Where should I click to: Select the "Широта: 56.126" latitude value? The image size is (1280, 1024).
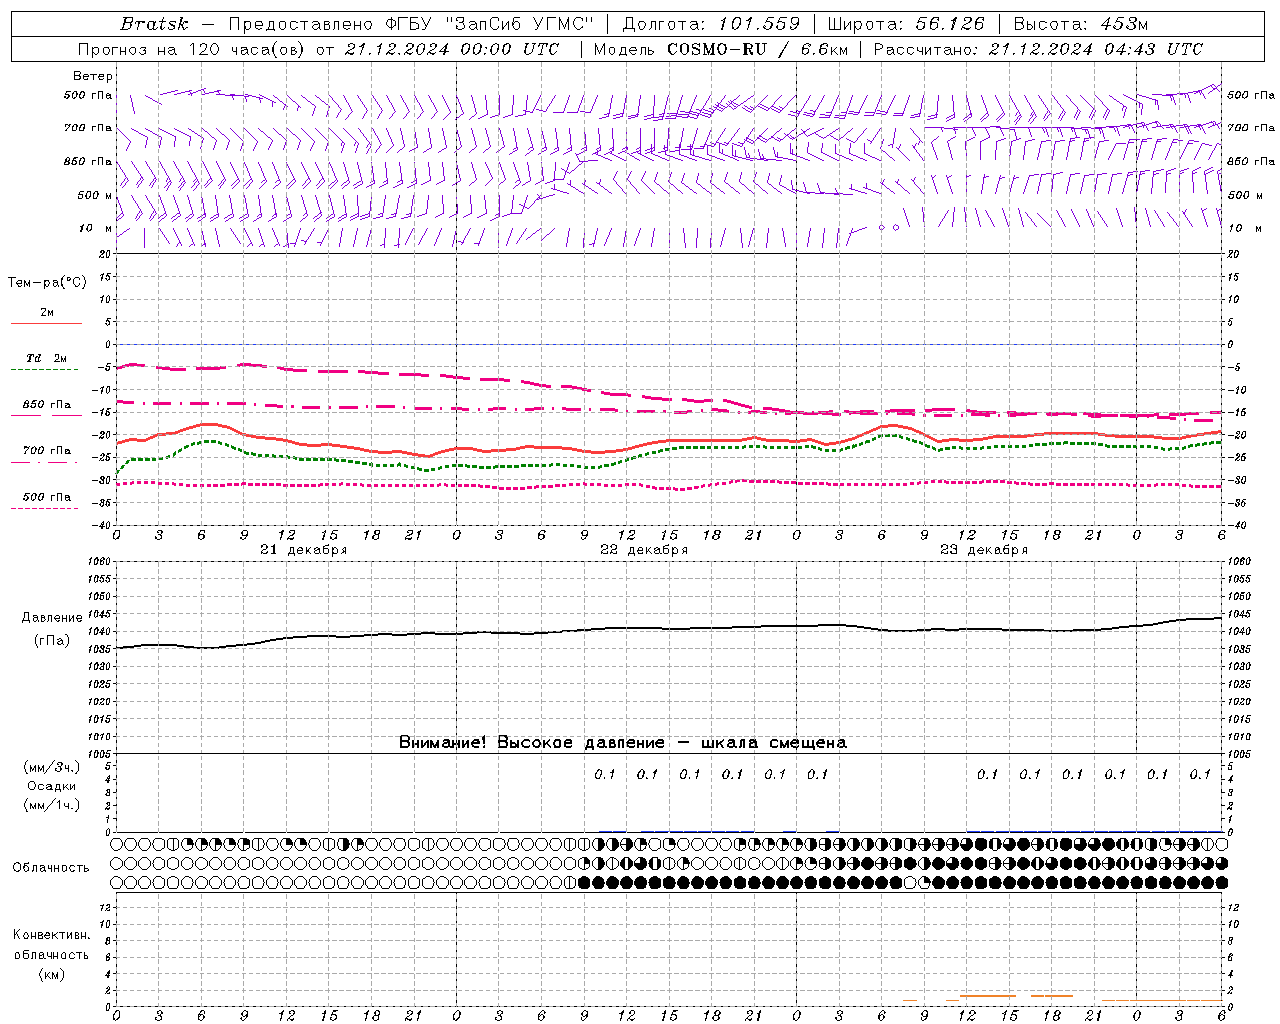906,24
